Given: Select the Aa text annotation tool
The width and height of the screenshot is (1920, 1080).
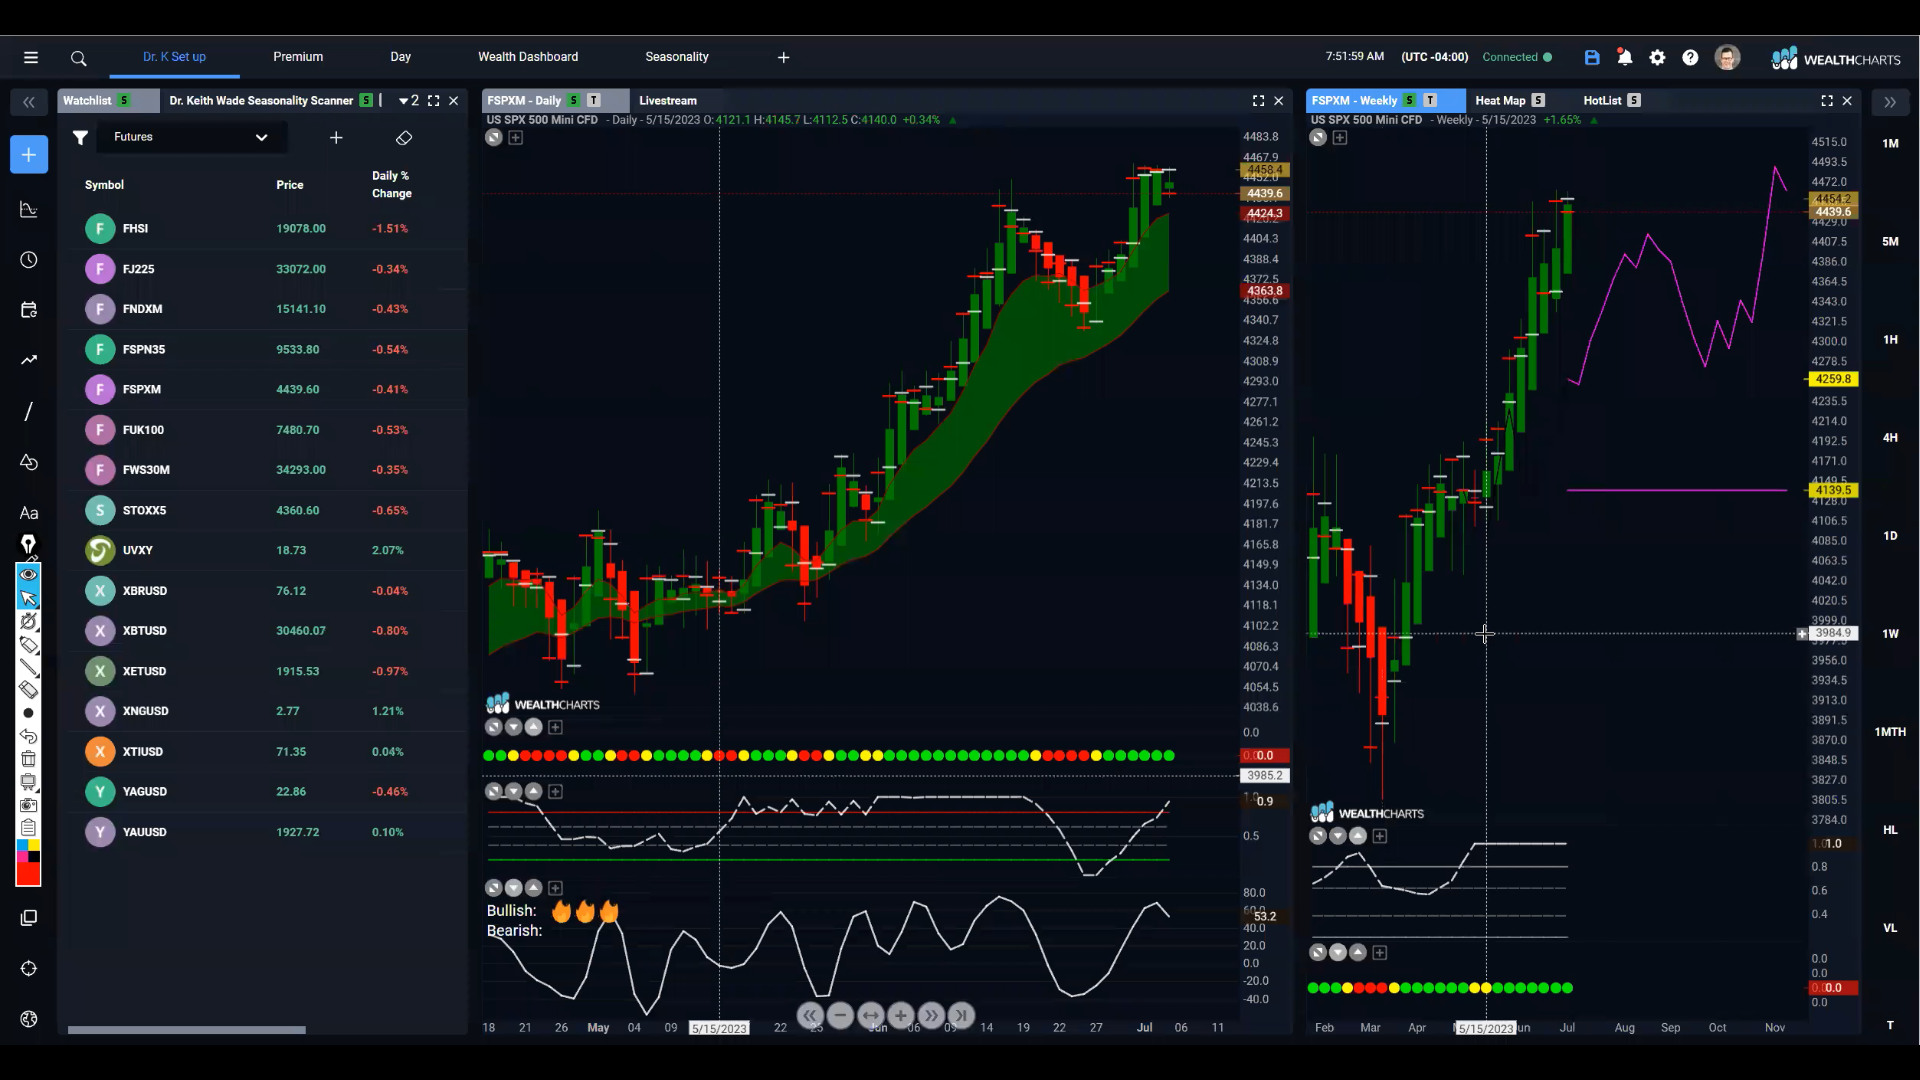Looking at the screenshot, I should coord(29,513).
